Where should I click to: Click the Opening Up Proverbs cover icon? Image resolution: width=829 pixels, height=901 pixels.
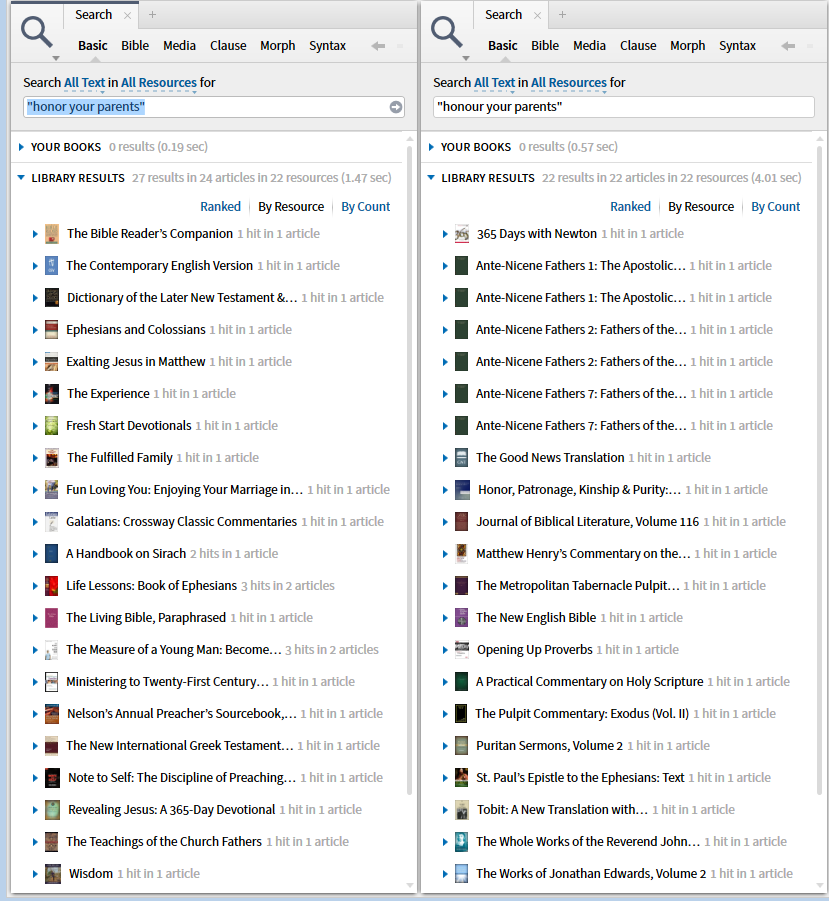pyautogui.click(x=462, y=650)
